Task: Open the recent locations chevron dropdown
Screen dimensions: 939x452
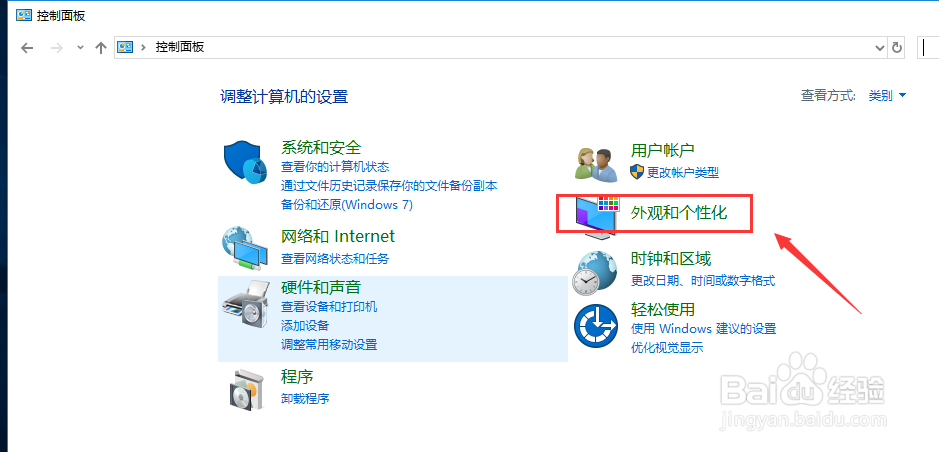Action: (80, 48)
